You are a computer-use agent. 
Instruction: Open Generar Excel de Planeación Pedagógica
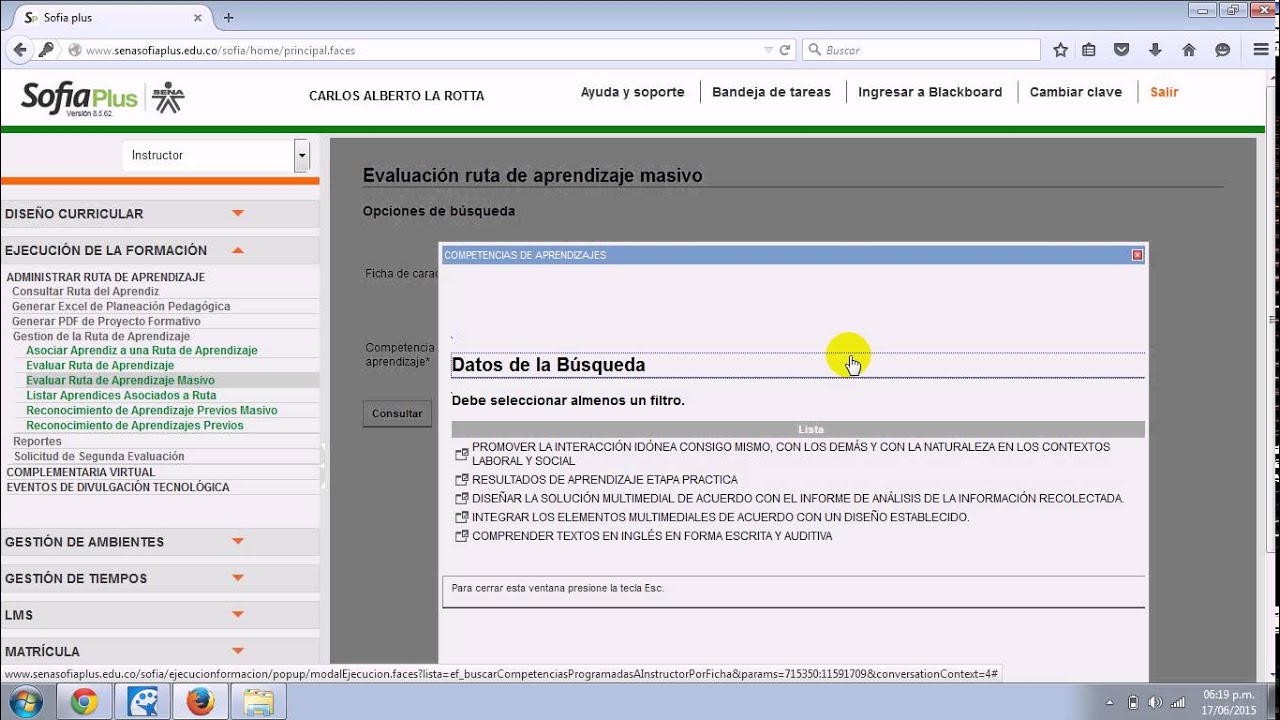(x=121, y=306)
